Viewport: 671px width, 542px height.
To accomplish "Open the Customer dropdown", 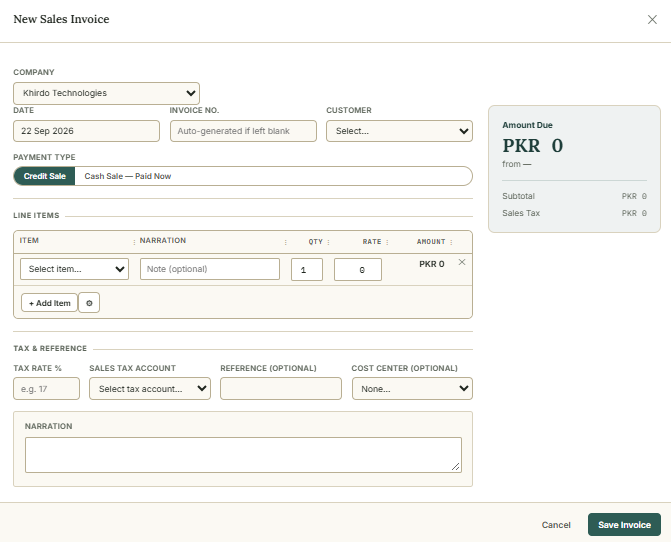I will 399,131.
